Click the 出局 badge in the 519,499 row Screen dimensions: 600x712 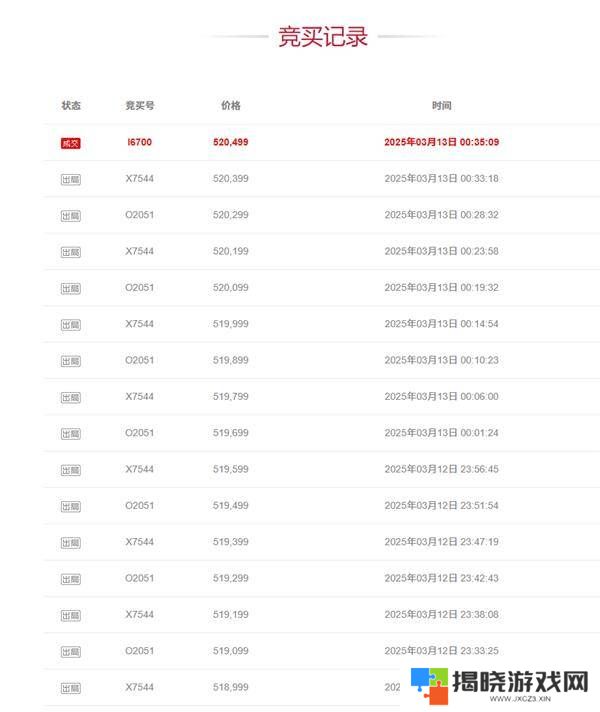click(x=70, y=506)
